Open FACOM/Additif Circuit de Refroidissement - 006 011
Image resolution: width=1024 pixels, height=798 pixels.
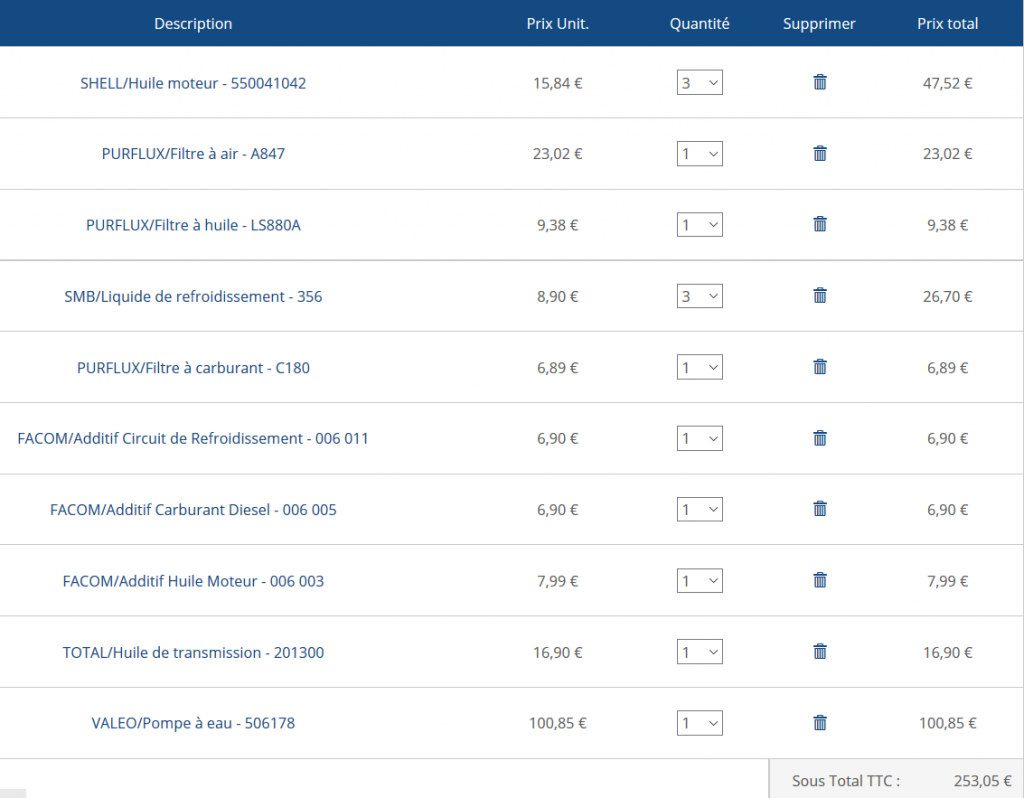[193, 438]
